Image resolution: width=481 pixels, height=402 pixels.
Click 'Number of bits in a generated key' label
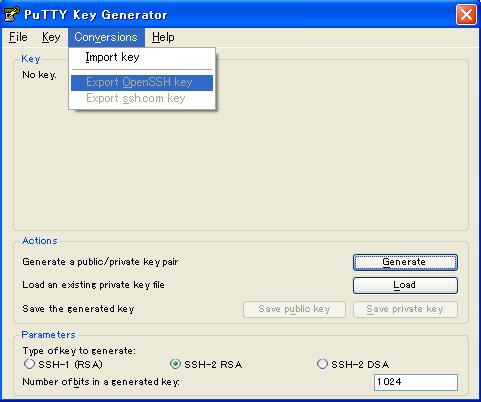pos(101,382)
